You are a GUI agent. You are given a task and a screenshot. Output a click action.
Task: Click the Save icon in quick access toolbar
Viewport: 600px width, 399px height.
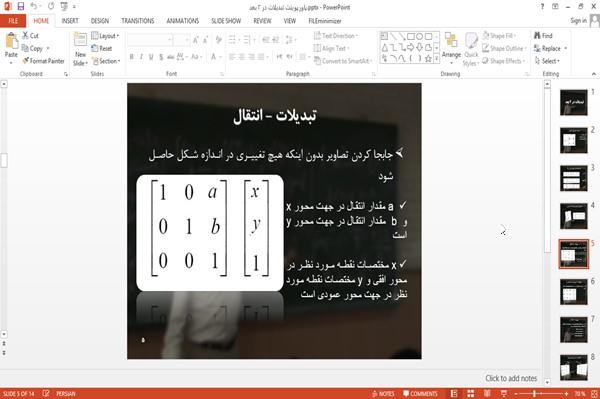coord(21,7)
